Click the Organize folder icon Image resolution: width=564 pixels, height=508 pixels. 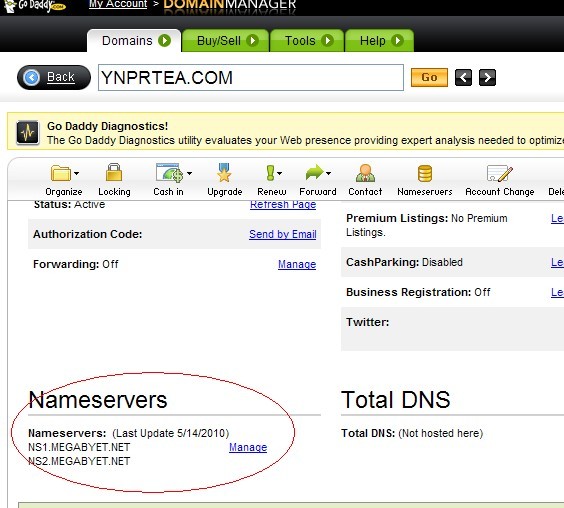60,173
